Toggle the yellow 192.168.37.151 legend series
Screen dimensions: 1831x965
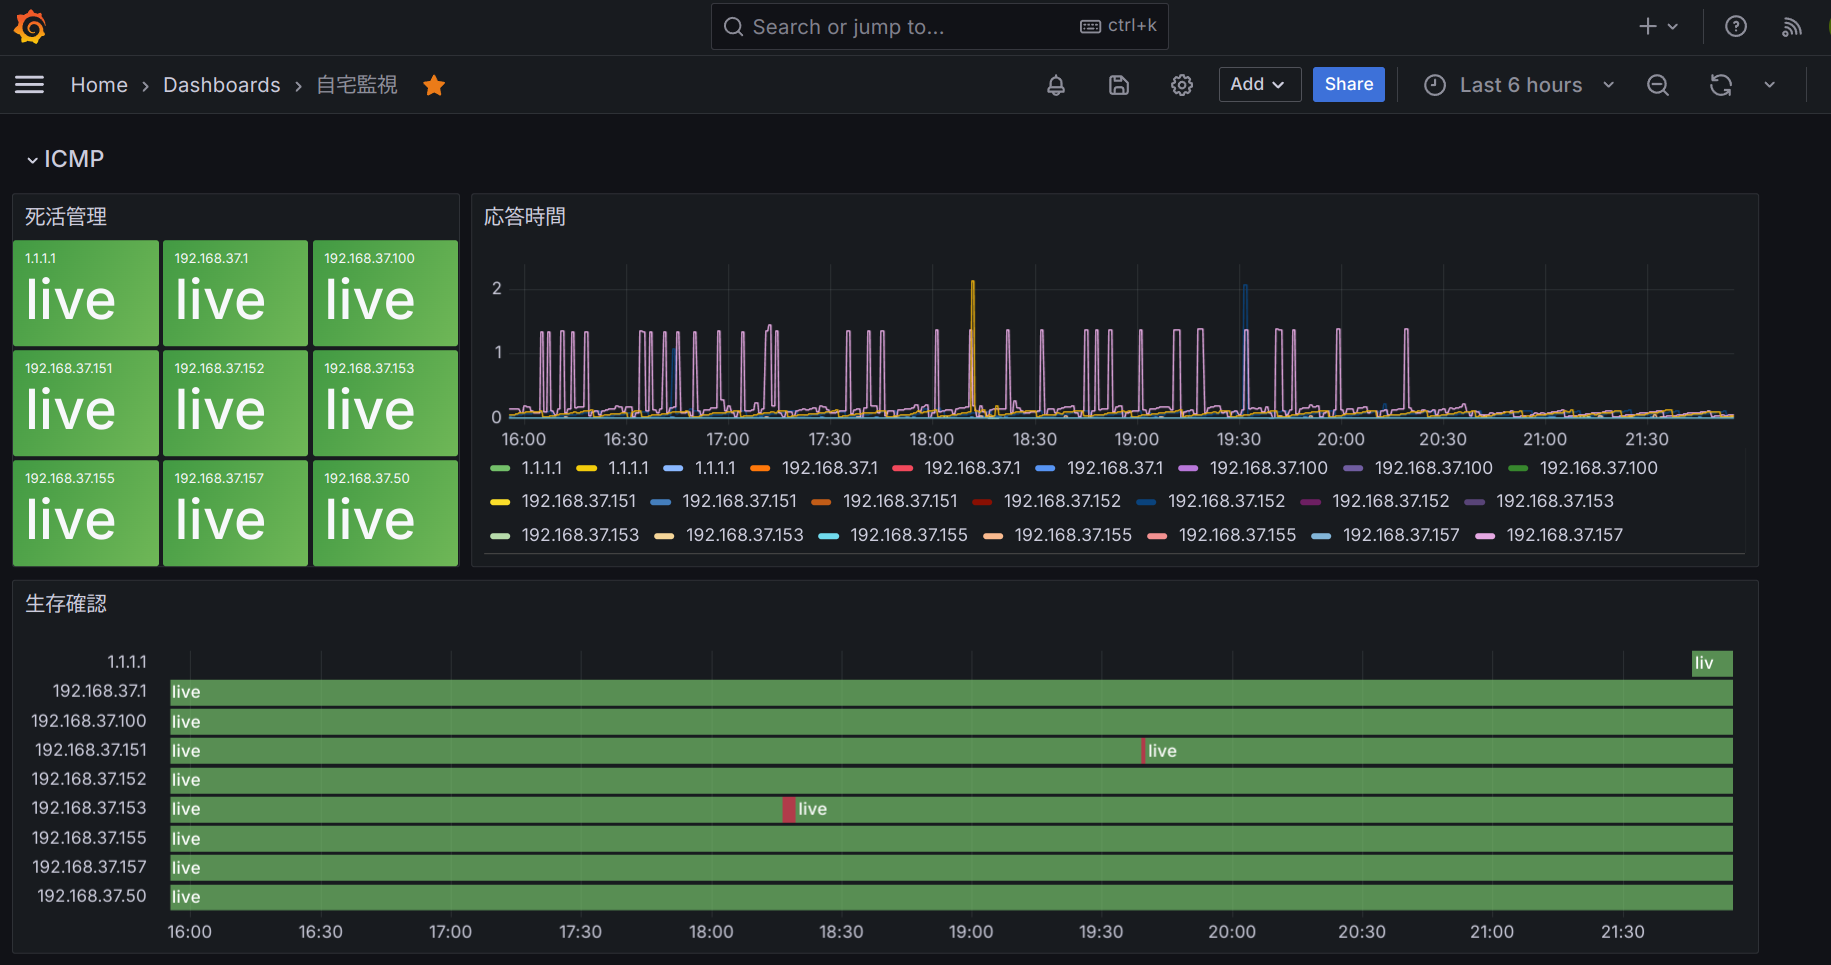pos(579,501)
